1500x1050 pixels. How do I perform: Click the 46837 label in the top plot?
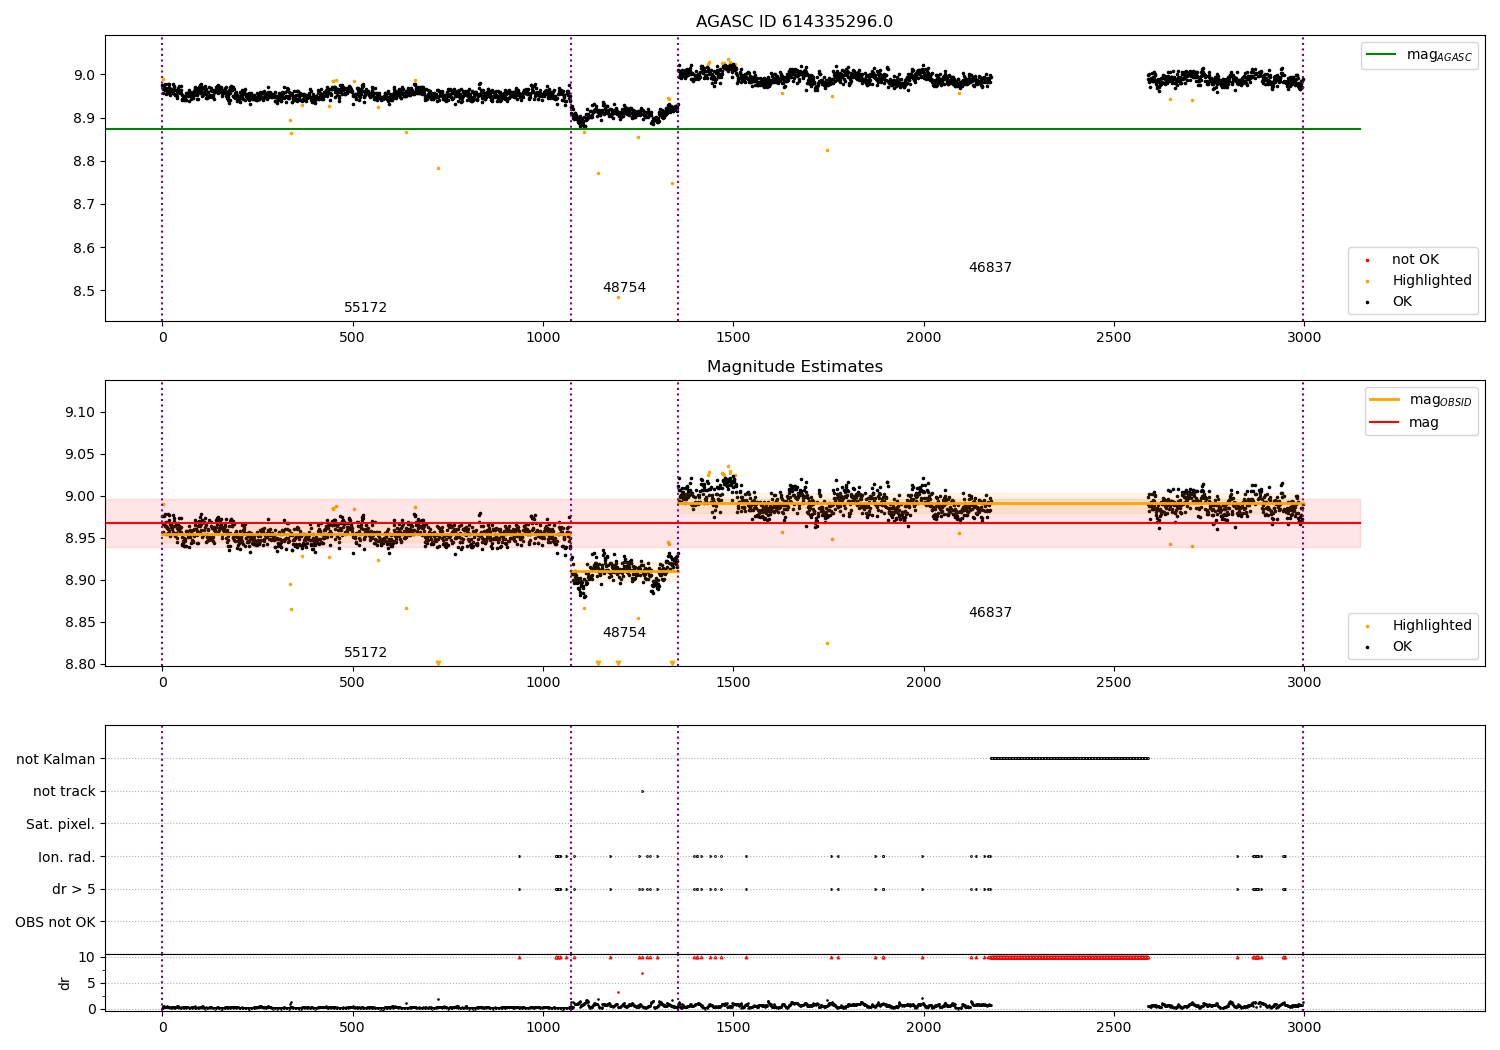(x=990, y=268)
